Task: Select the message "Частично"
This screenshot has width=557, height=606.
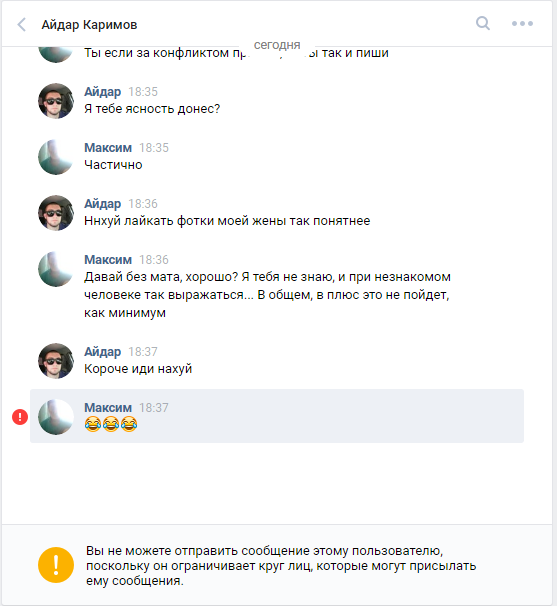Action: [113, 165]
